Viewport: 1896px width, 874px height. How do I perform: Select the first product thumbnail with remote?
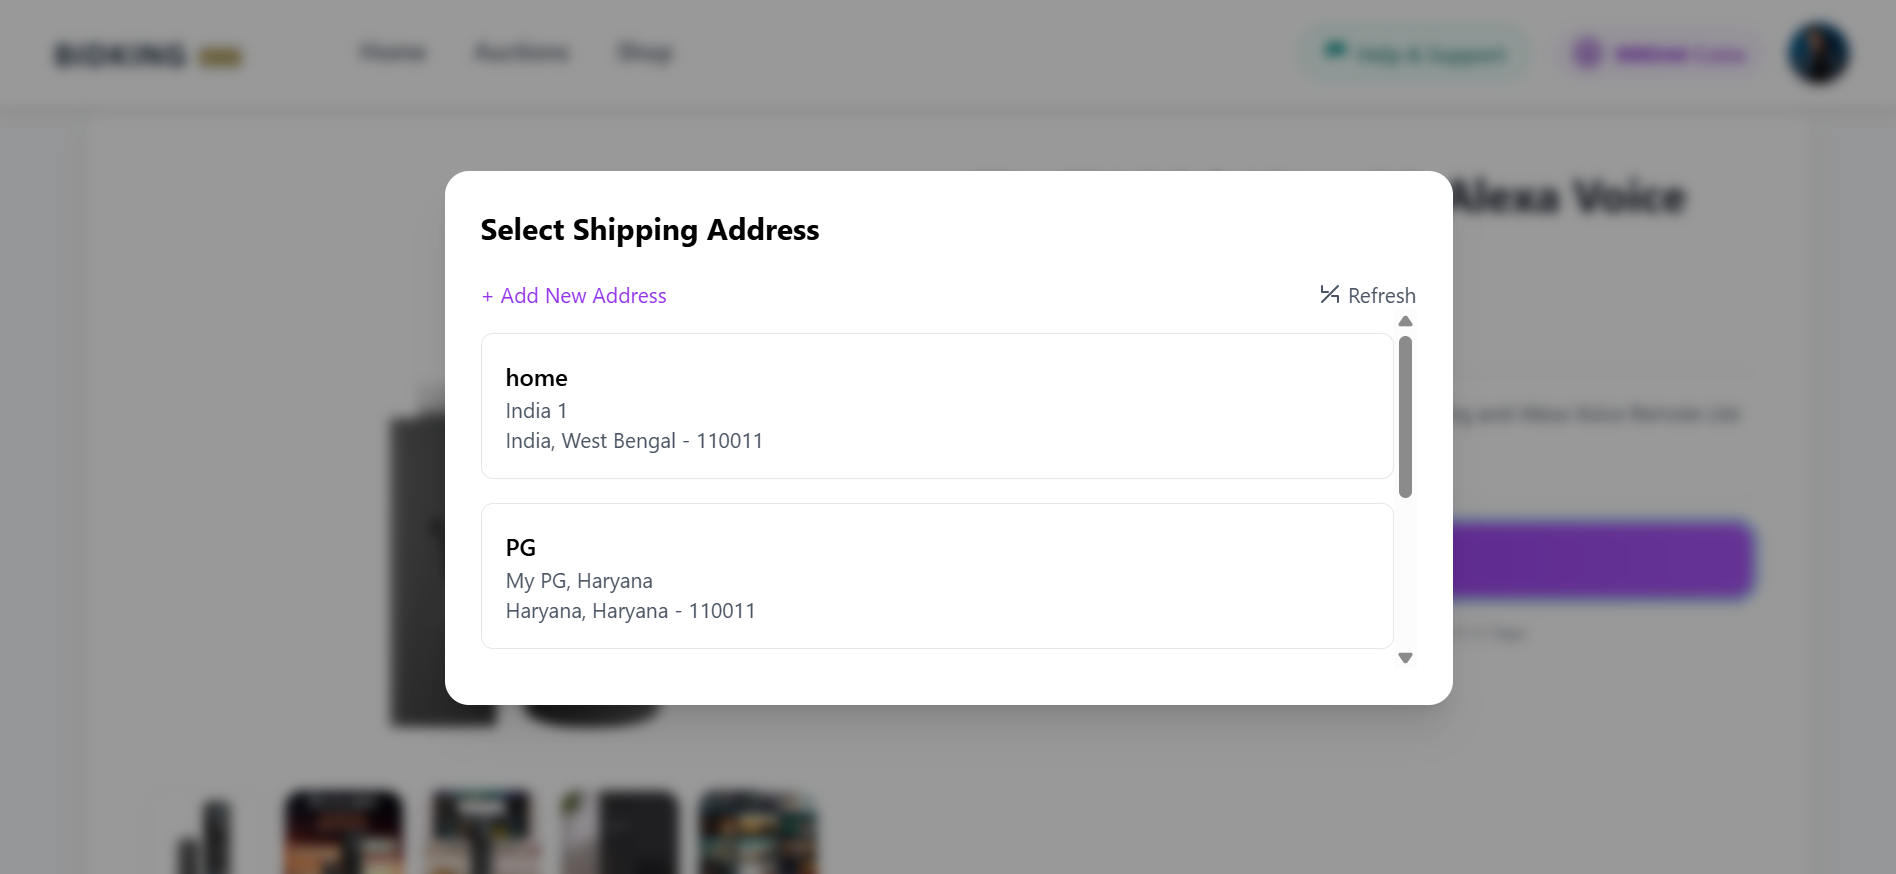205,835
